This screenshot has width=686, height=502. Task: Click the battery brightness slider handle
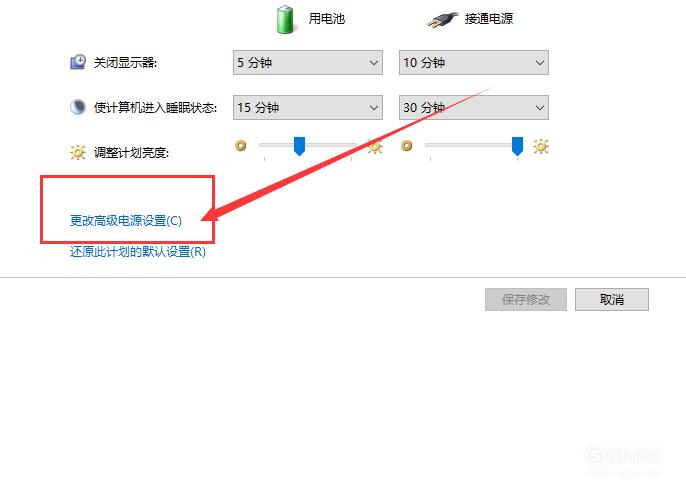pos(299,146)
